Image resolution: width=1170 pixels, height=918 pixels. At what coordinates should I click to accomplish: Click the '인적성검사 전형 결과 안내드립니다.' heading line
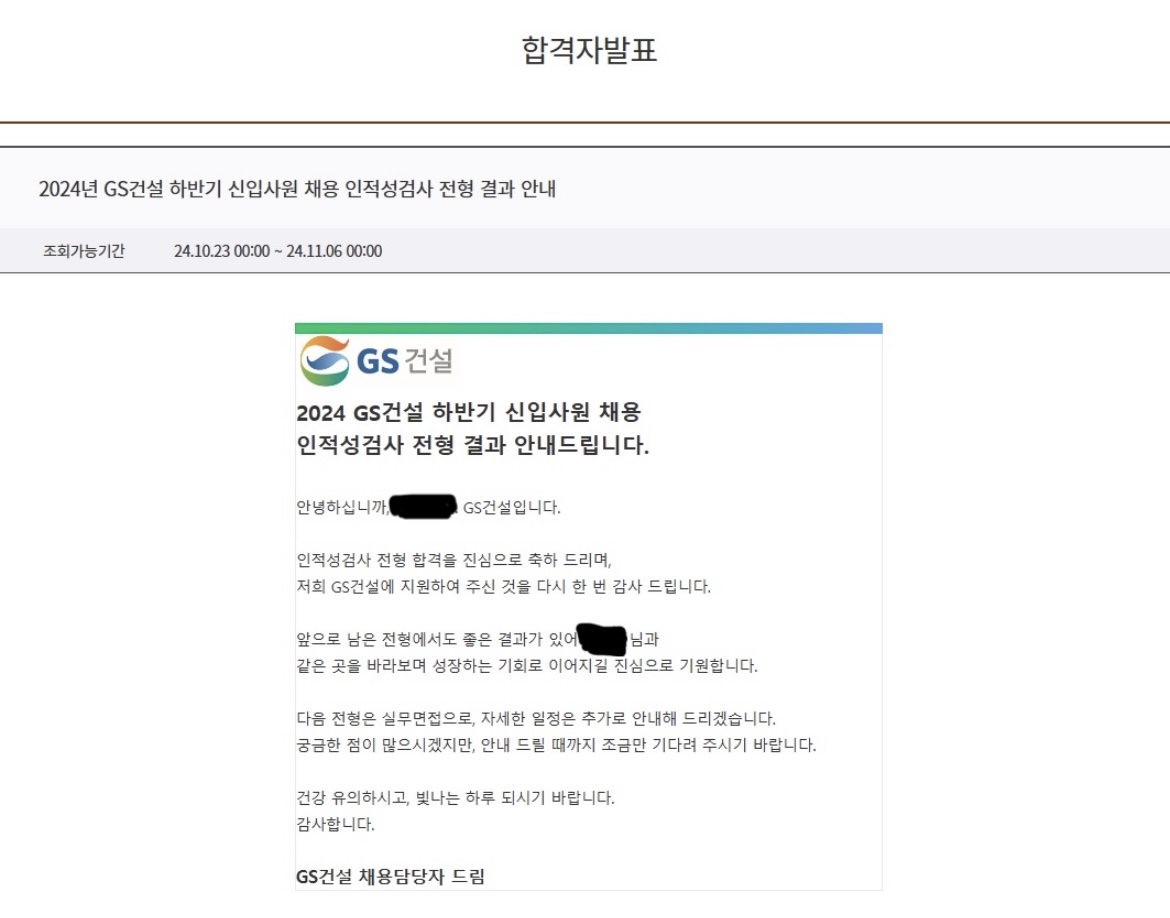(x=473, y=446)
